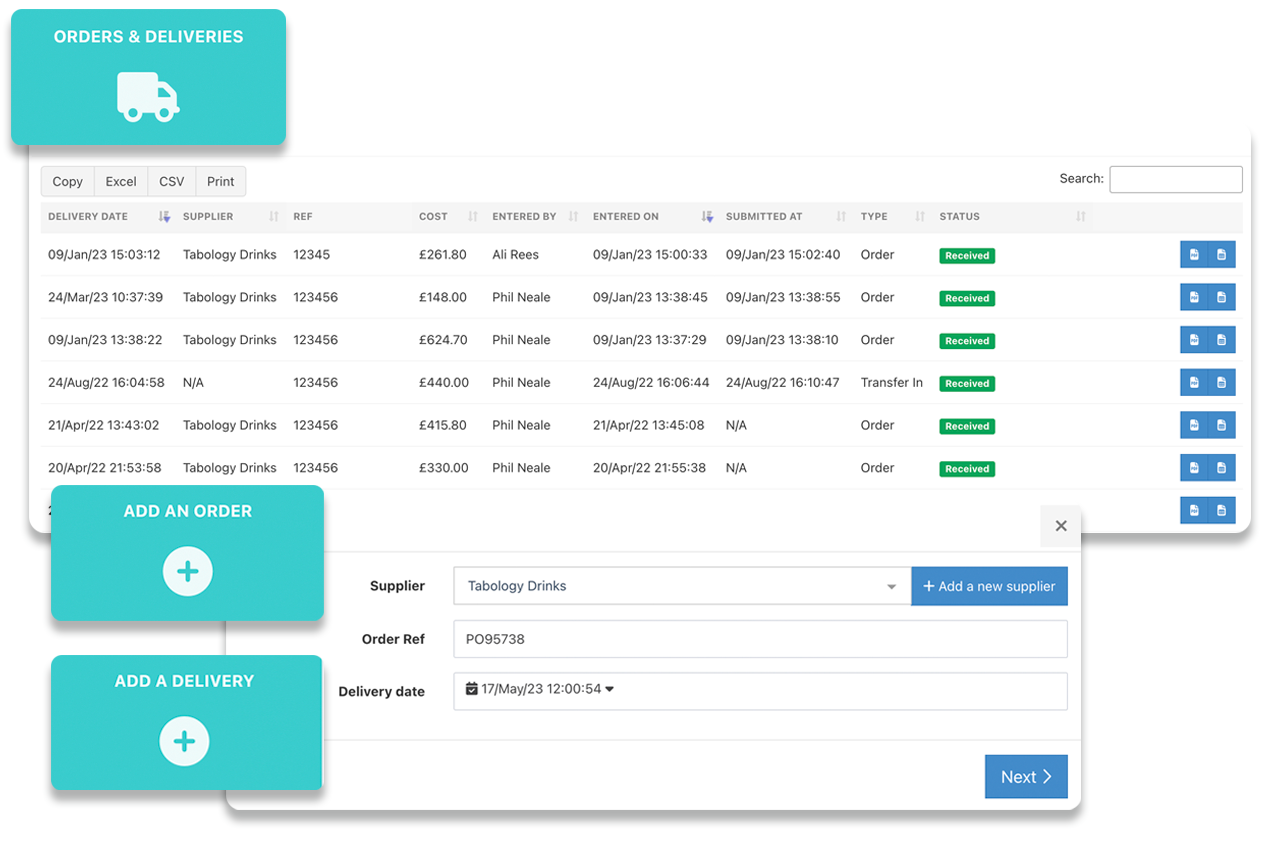Toggle sorting on the Entered On column
This screenshot has width=1280, height=855.
(x=707, y=216)
